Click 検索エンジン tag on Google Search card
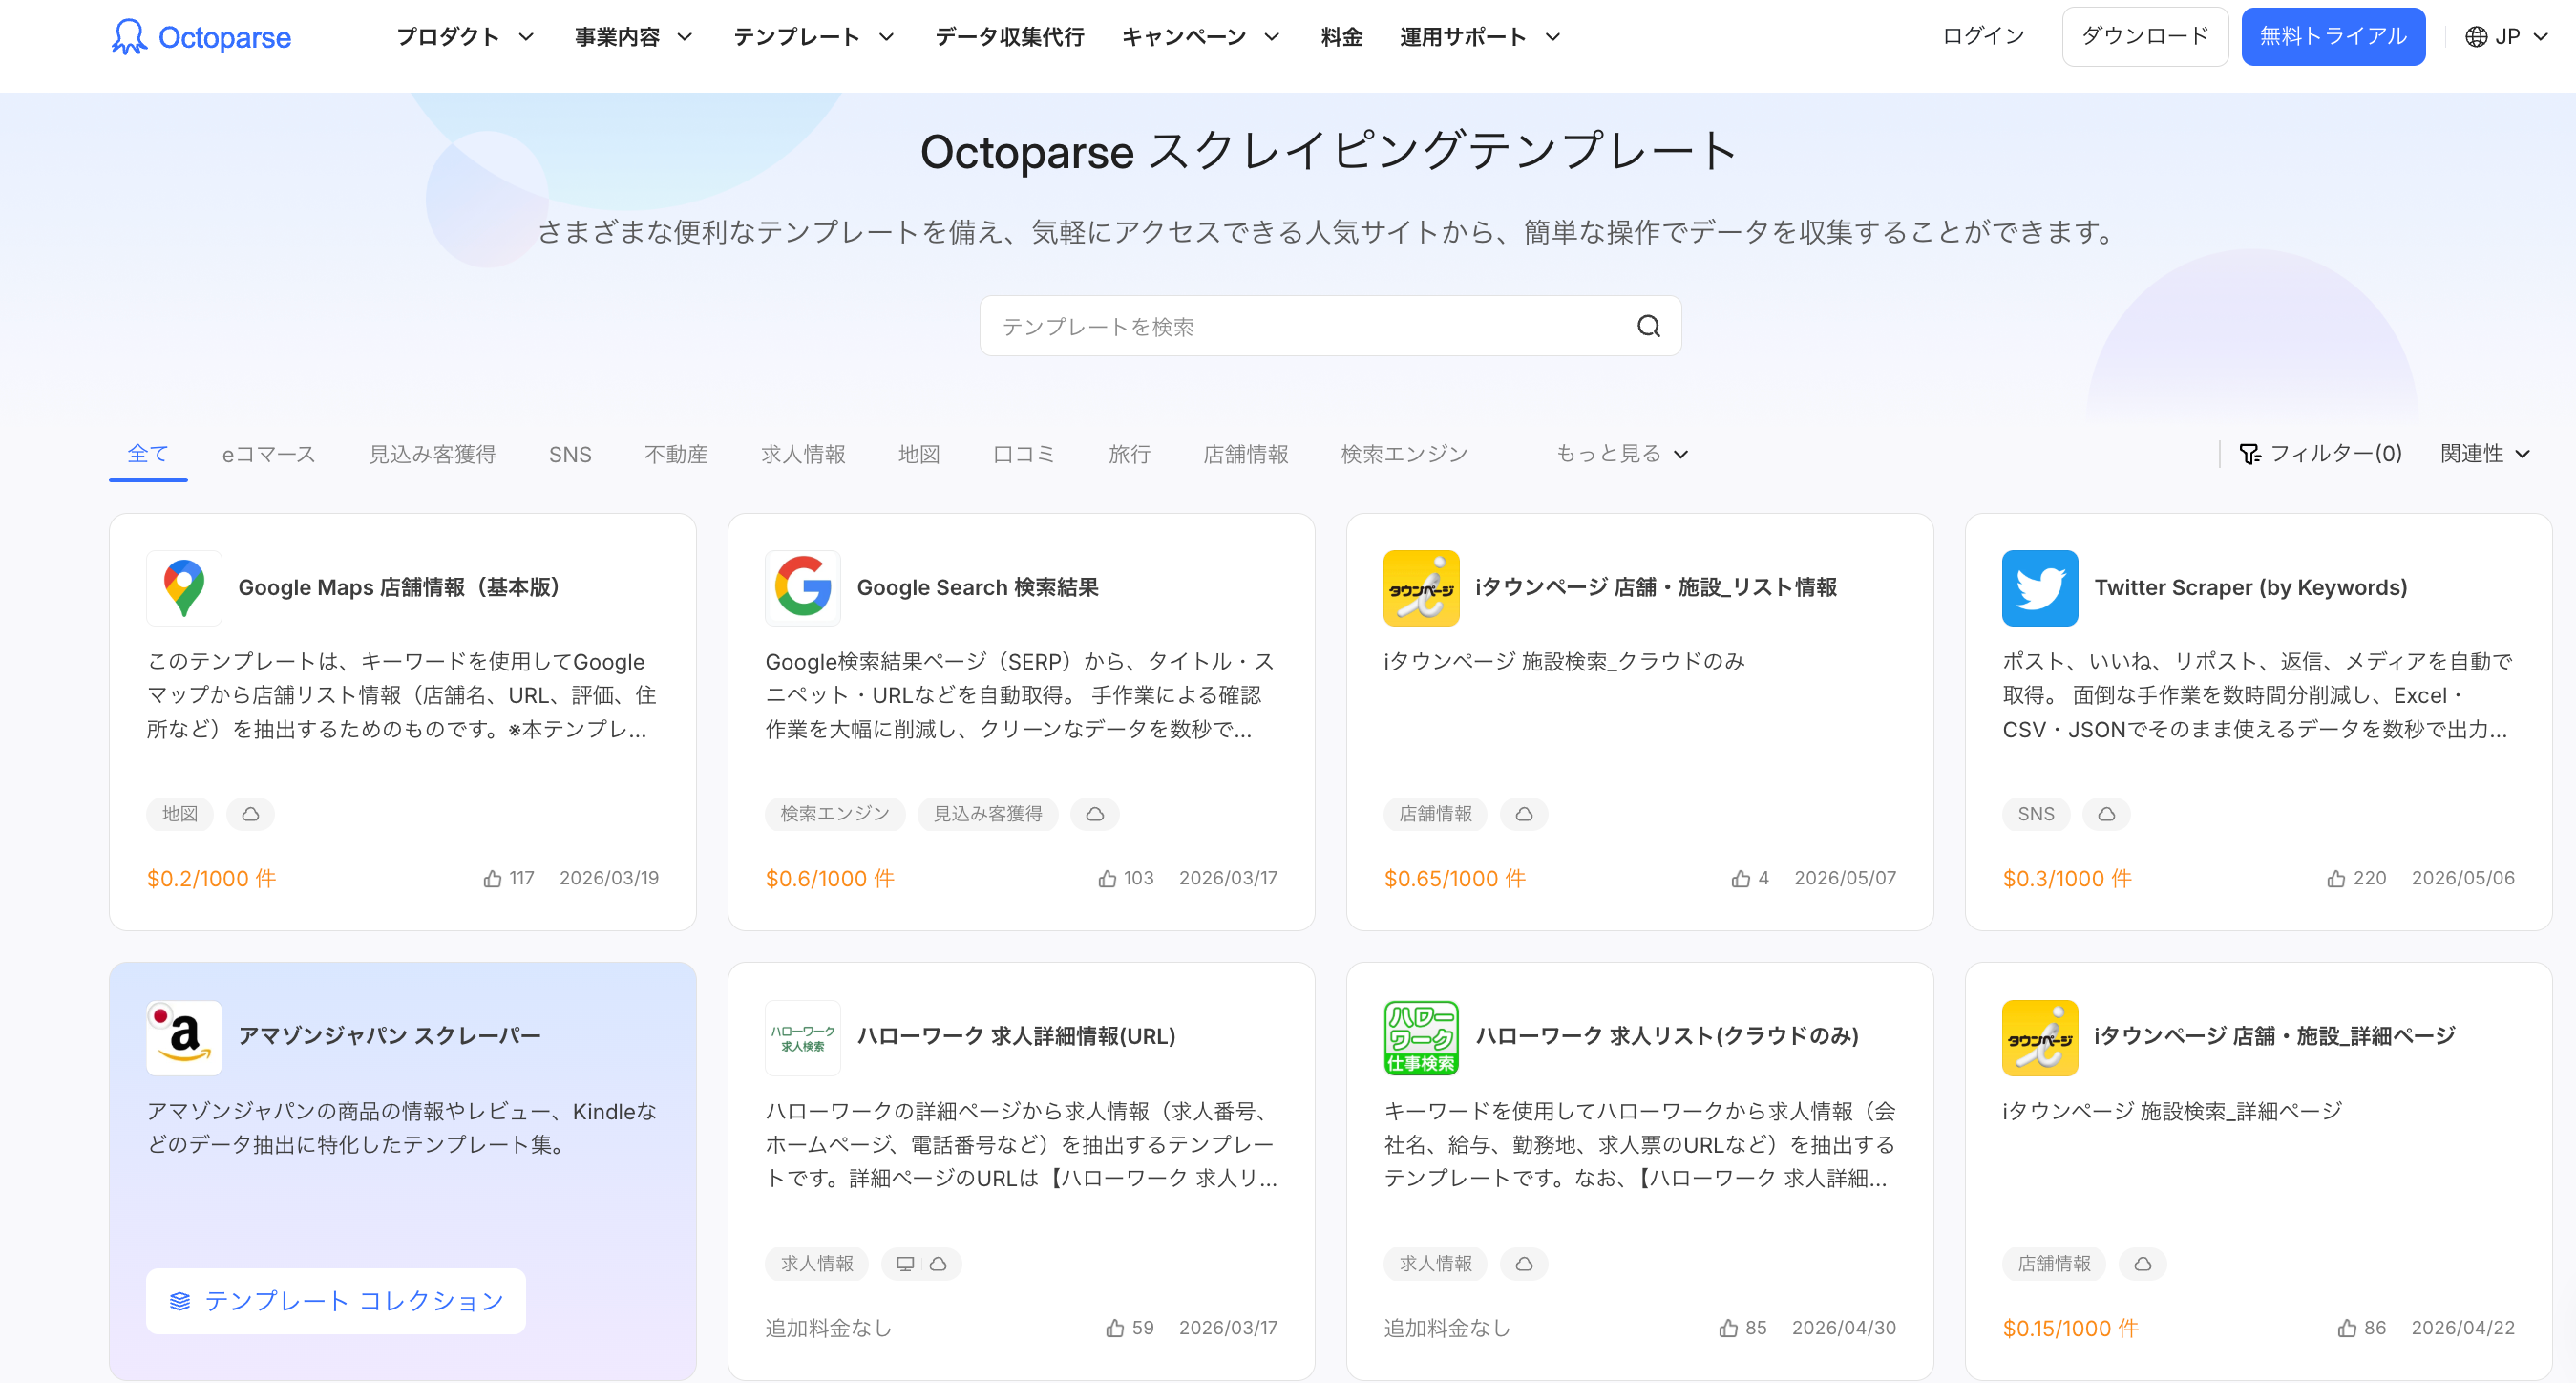The image size is (2576, 1383). pyautogui.click(x=835, y=814)
